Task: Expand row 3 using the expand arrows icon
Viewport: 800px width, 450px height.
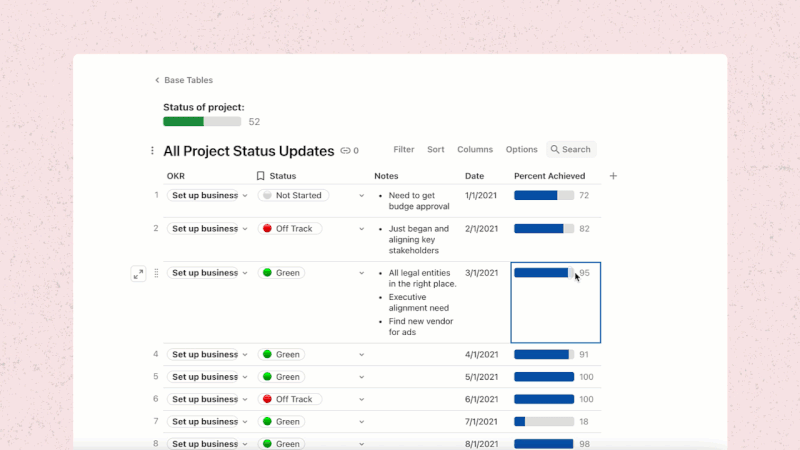Action: (x=138, y=273)
